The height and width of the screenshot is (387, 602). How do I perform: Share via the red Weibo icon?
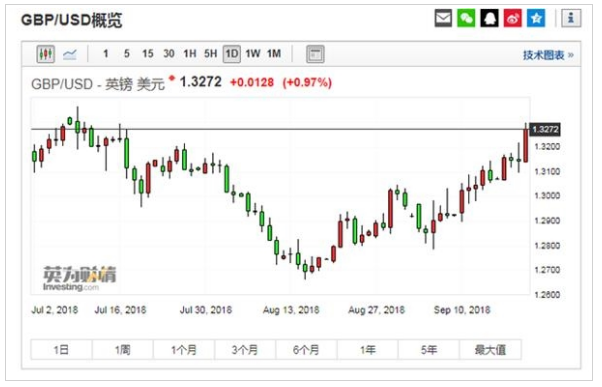click(x=513, y=18)
